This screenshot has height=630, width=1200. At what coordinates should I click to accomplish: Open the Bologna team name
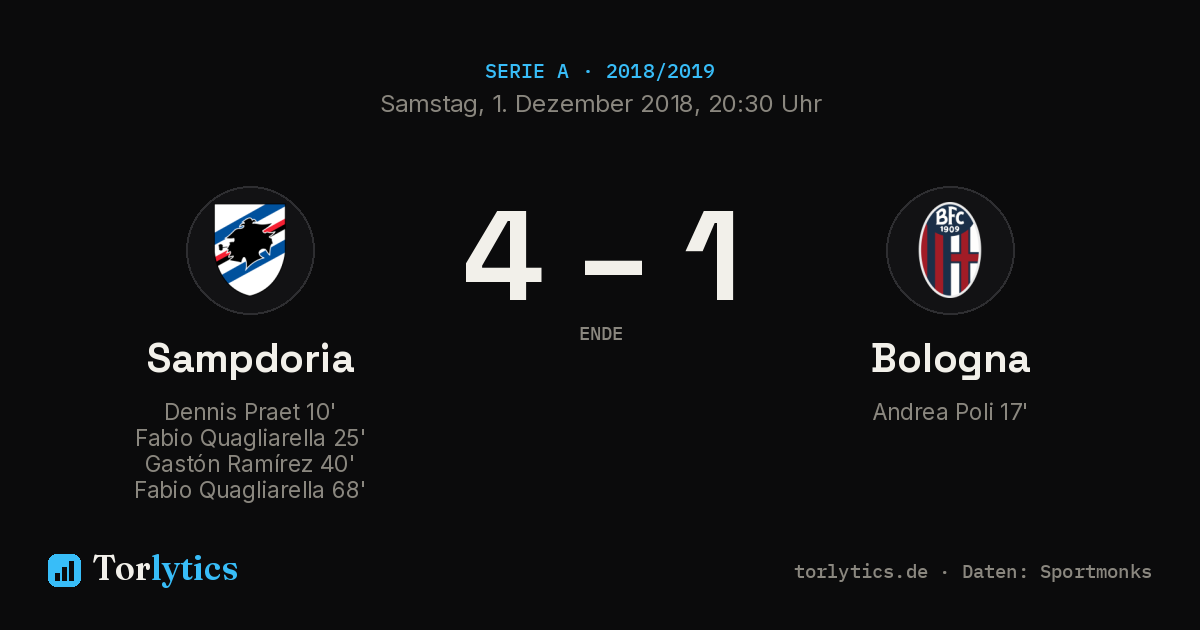coord(950,358)
